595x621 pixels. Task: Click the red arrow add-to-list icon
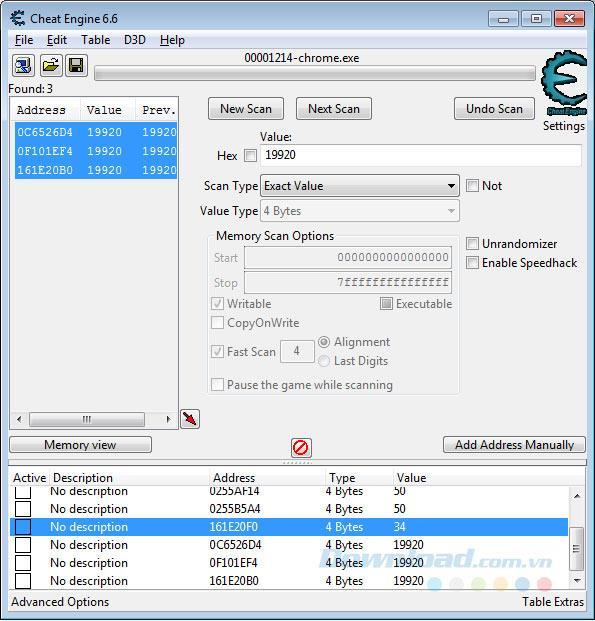click(190, 419)
